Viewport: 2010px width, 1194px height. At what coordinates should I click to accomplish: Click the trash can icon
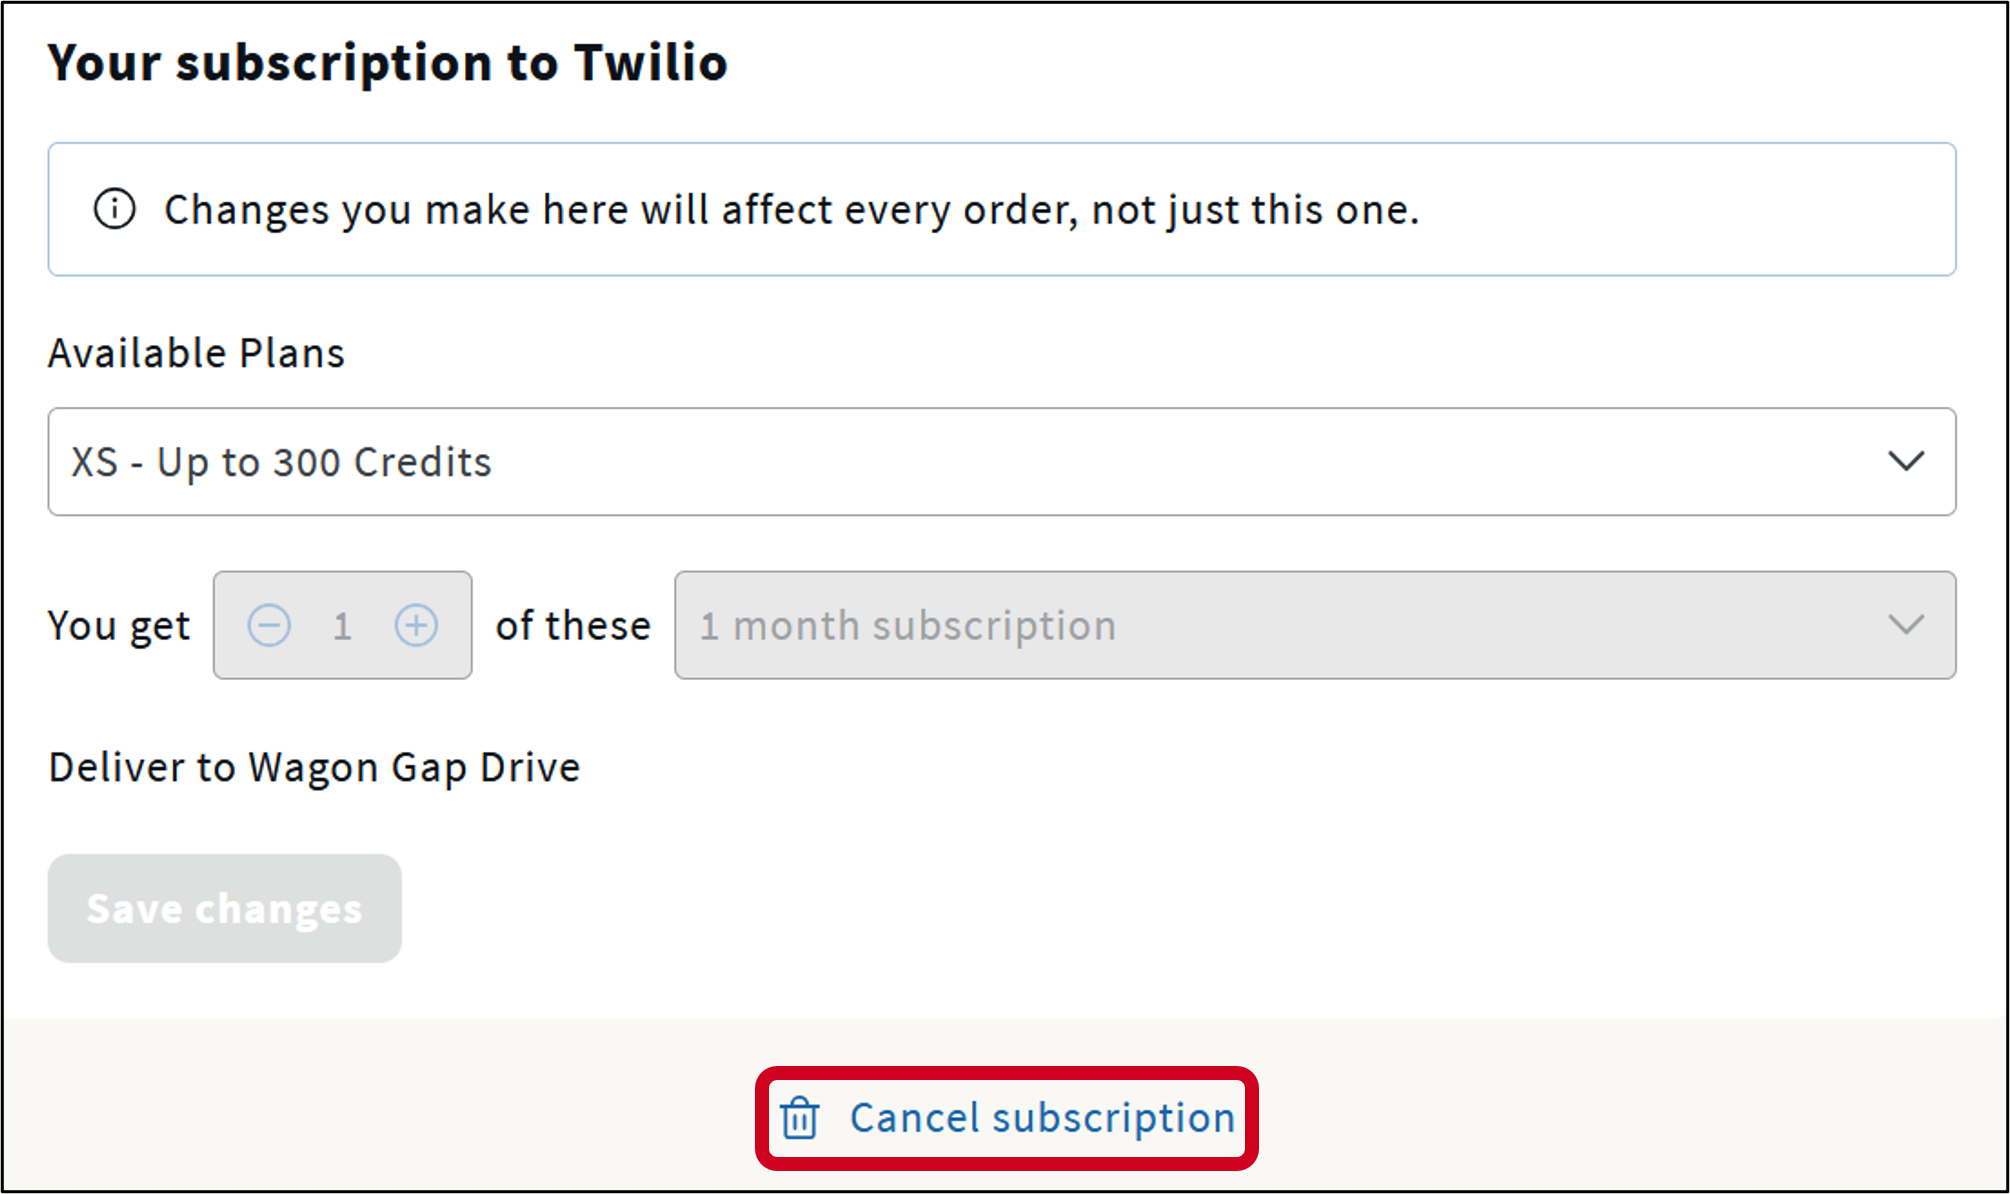[x=799, y=1118]
